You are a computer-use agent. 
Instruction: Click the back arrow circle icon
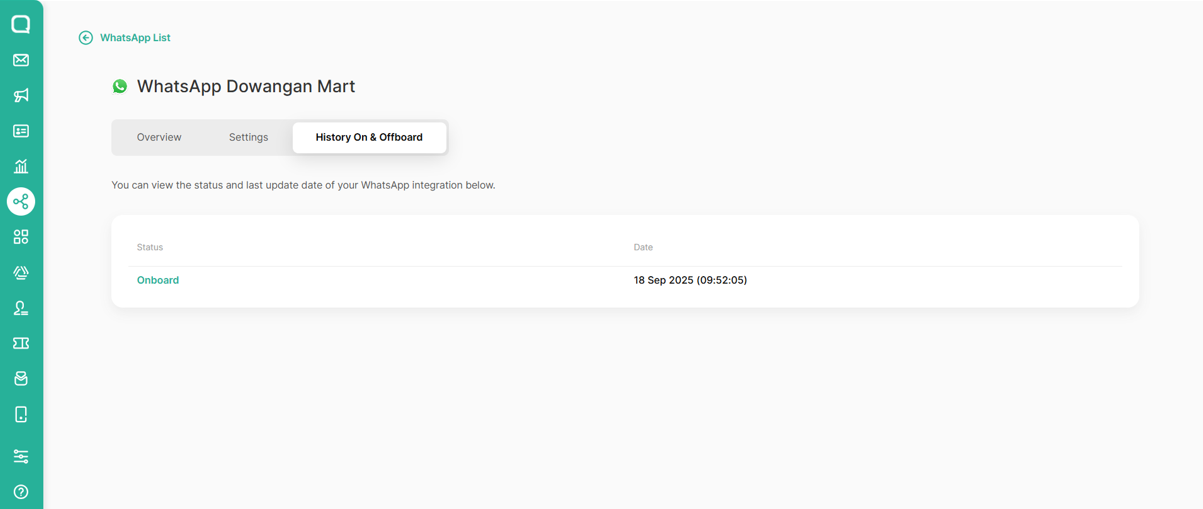click(86, 38)
